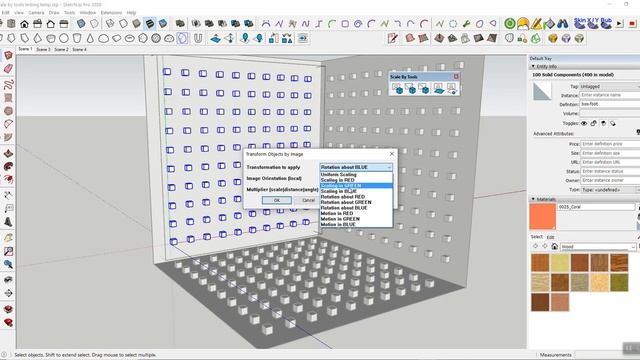Open the Wood materials library dropdown
Viewport: 640px width, 360px height.
coord(598,247)
